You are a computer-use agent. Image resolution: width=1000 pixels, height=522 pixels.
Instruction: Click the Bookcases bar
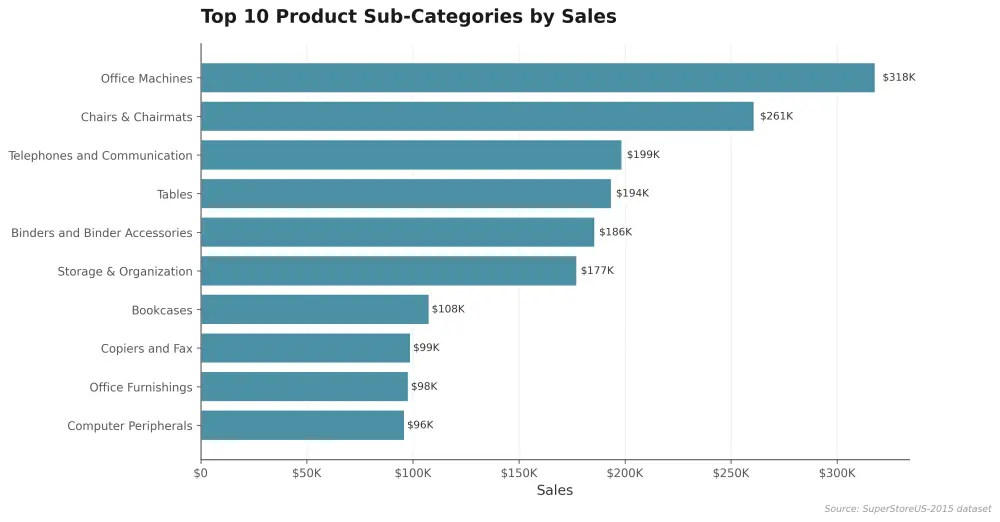pos(314,309)
